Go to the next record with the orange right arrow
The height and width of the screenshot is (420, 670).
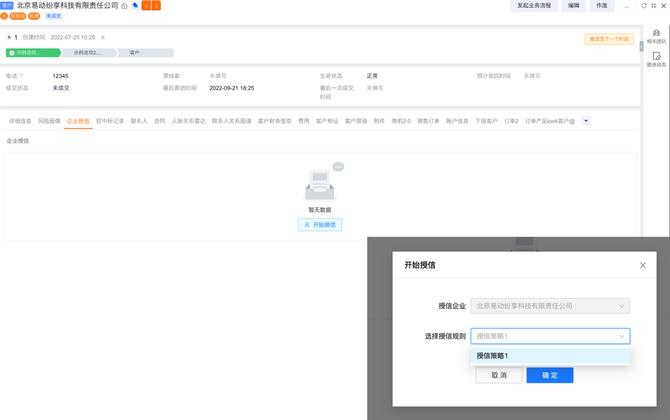click(x=156, y=6)
